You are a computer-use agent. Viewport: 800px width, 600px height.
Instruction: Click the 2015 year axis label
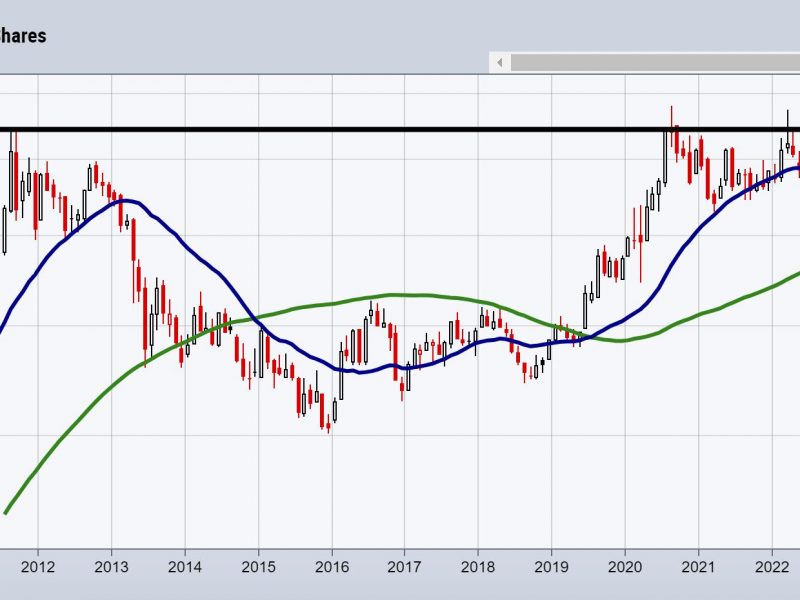click(258, 567)
